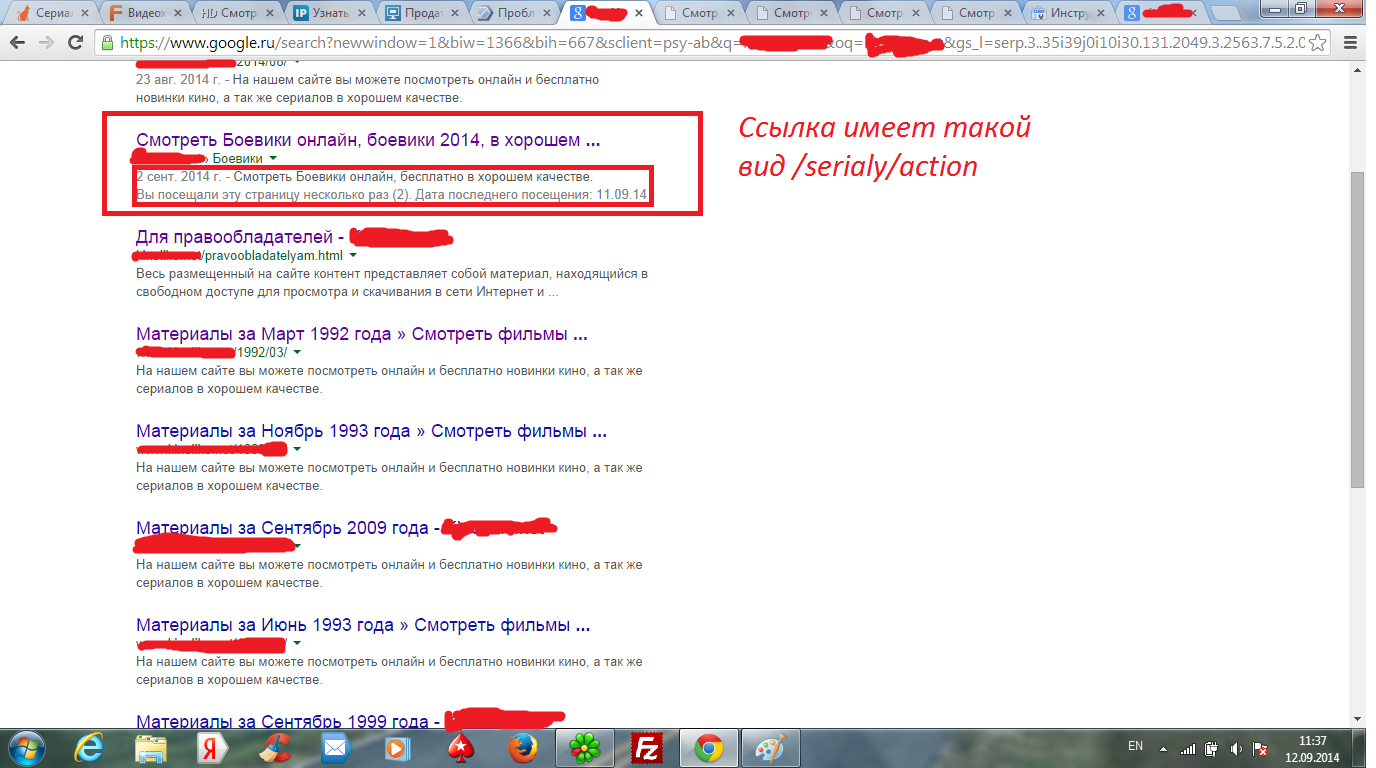The height and width of the screenshot is (768, 1376).
Task: Click the pravoobladatelyam.html URL text
Action: (273, 255)
